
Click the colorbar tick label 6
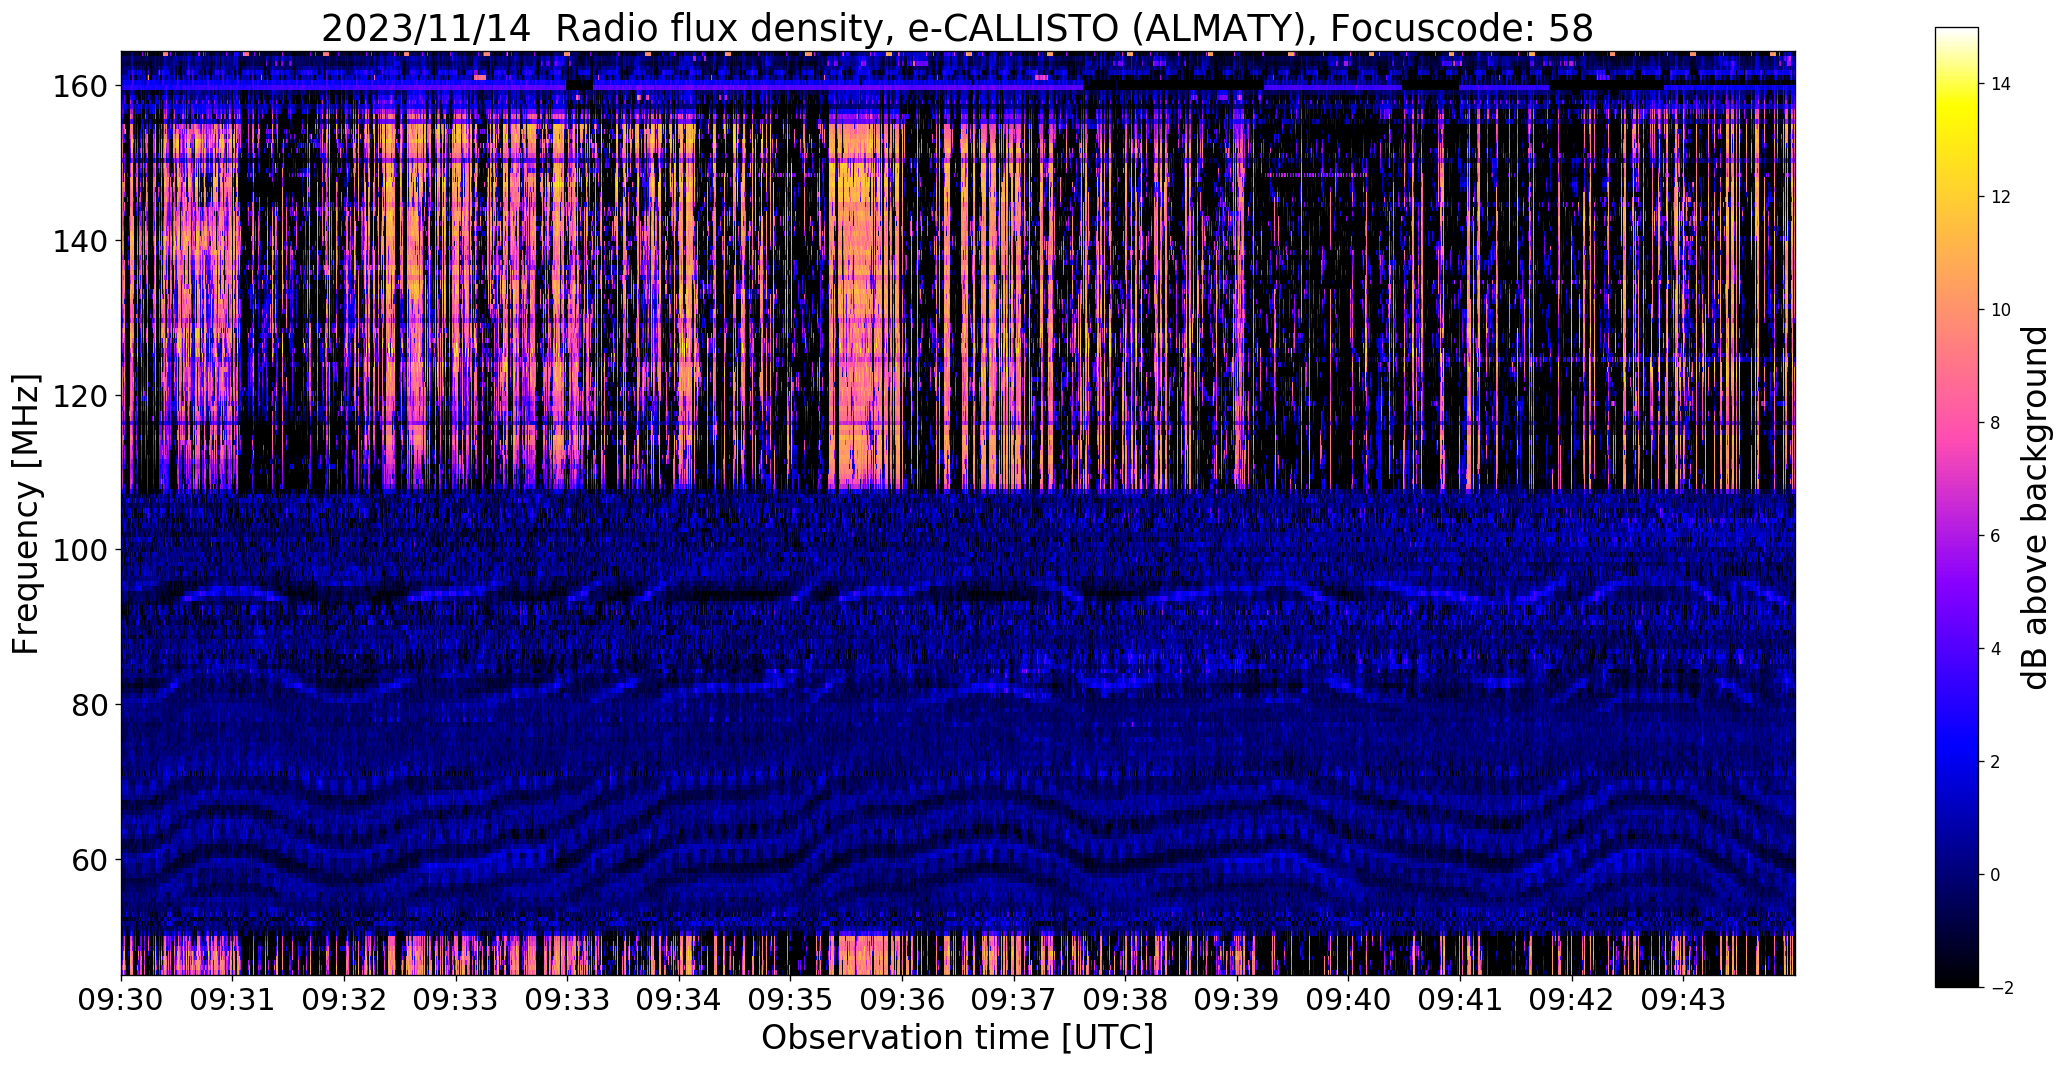1996,536
